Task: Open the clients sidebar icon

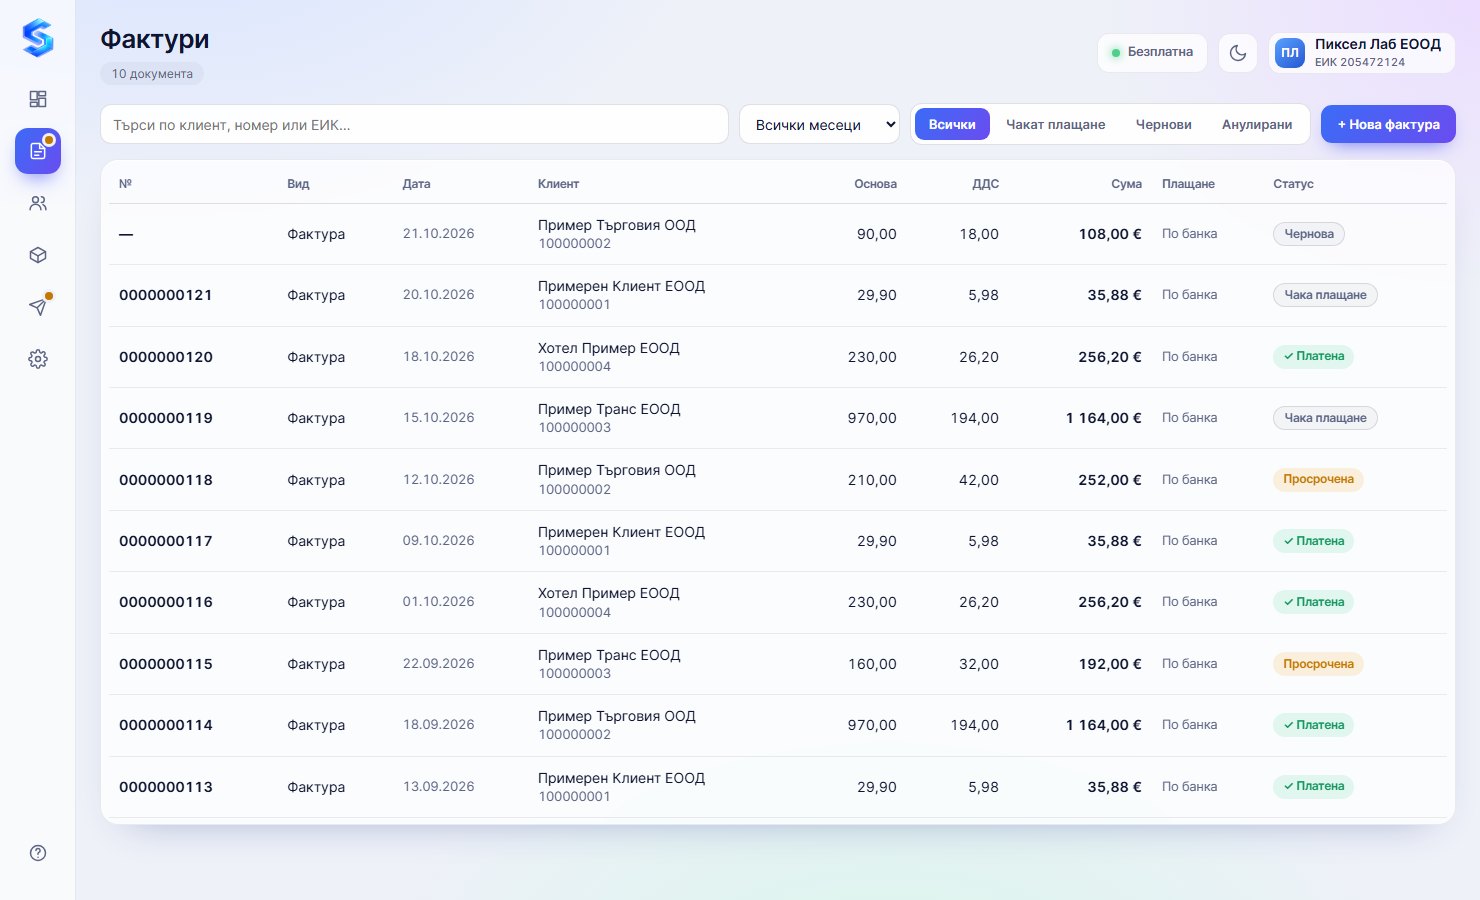Action: 38,203
